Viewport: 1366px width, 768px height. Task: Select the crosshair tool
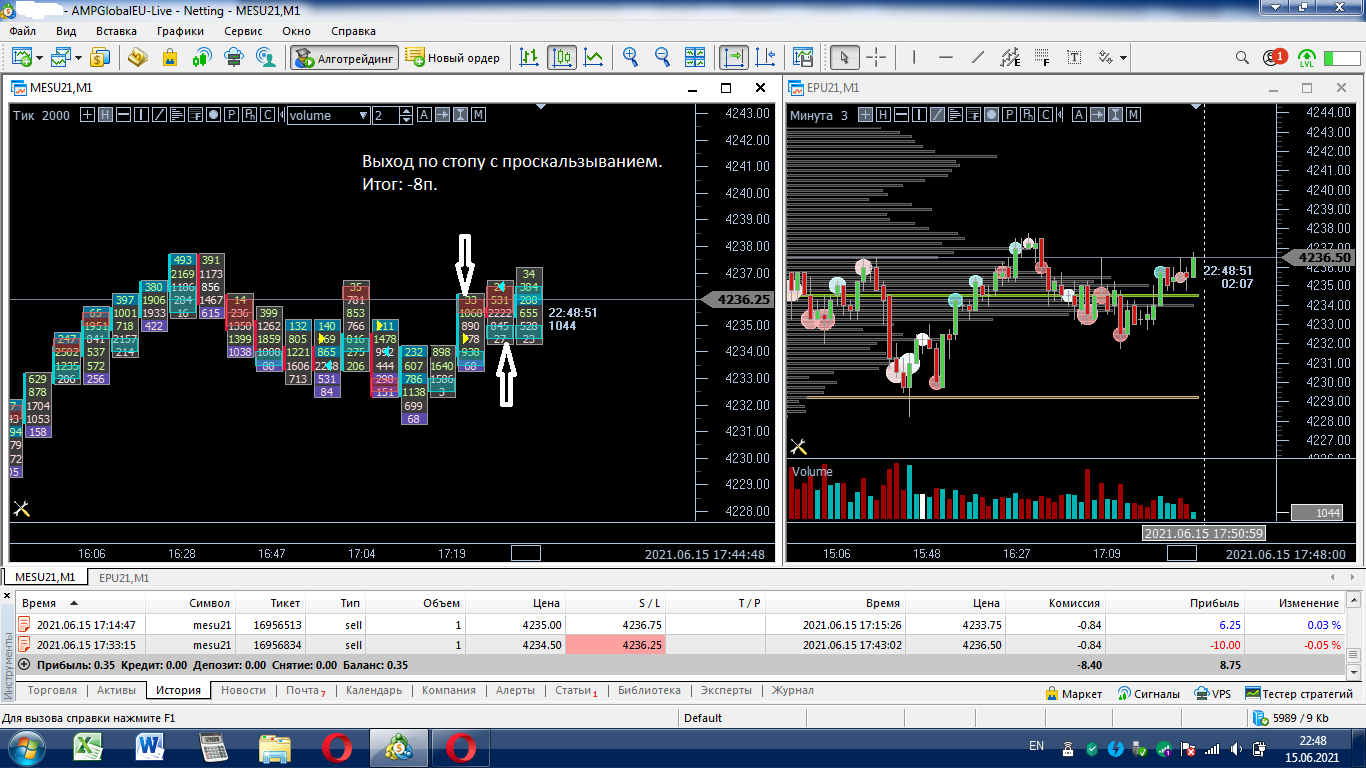pos(876,57)
